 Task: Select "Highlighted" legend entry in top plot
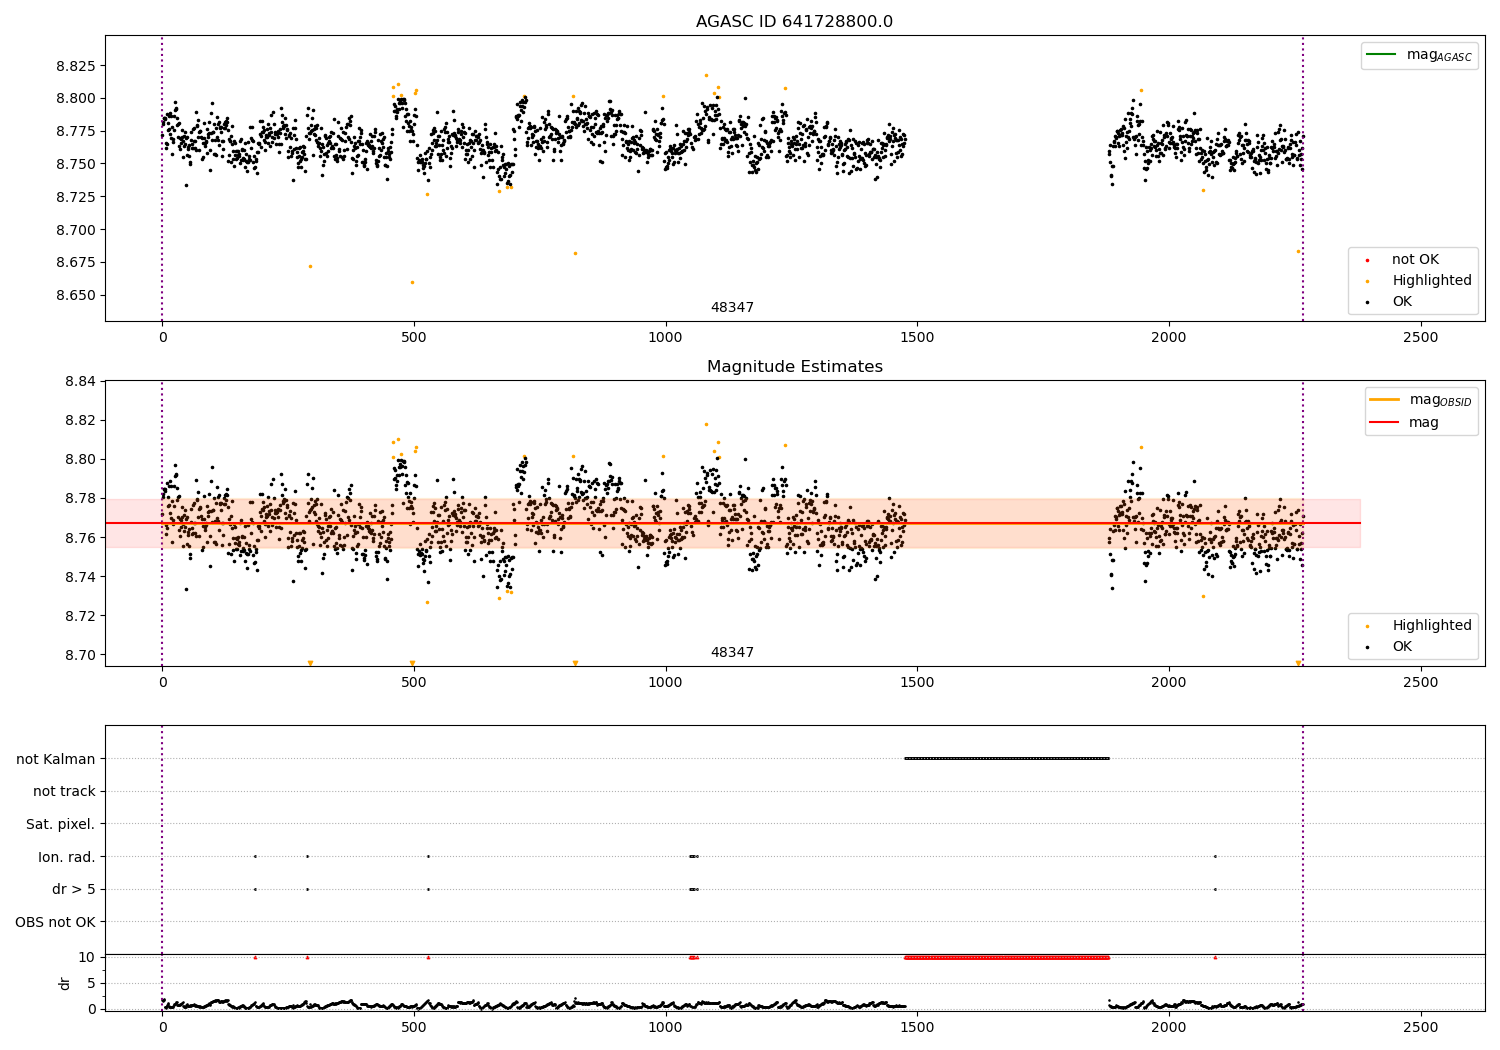[1432, 281]
